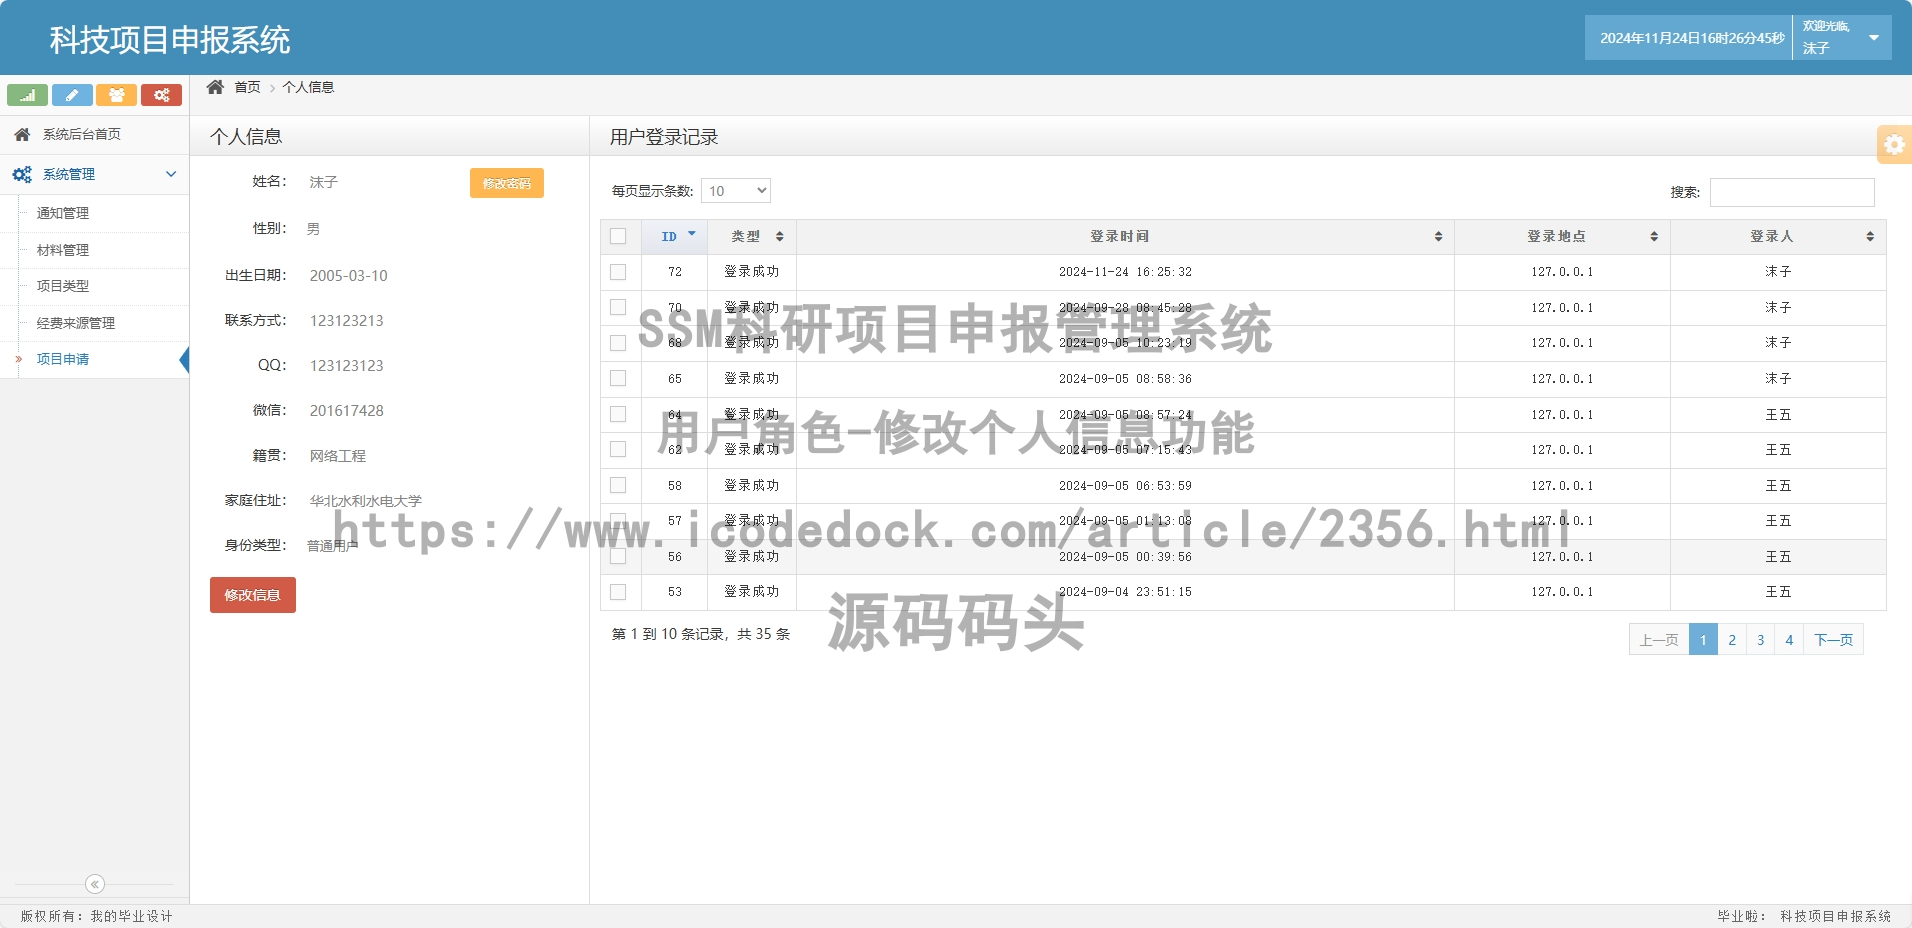Check the row with ID 53
This screenshot has height=928, width=1912.
tap(618, 592)
